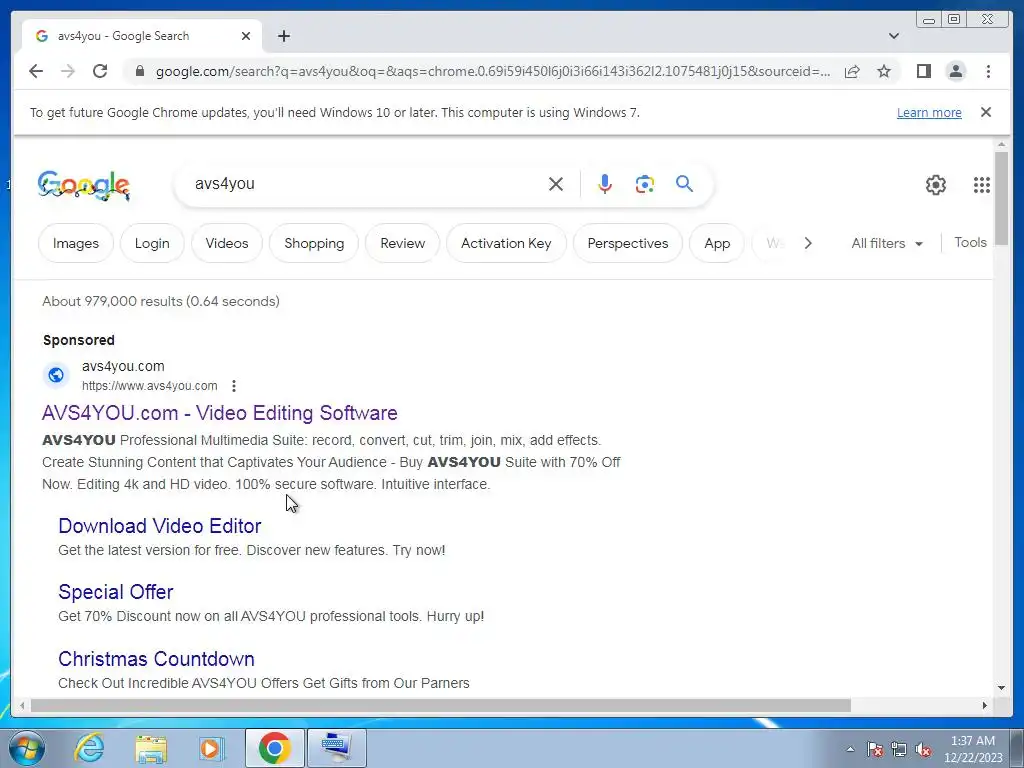This screenshot has width=1024, height=768.
Task: Open Windows Media Player from taskbar
Action: (x=211, y=748)
